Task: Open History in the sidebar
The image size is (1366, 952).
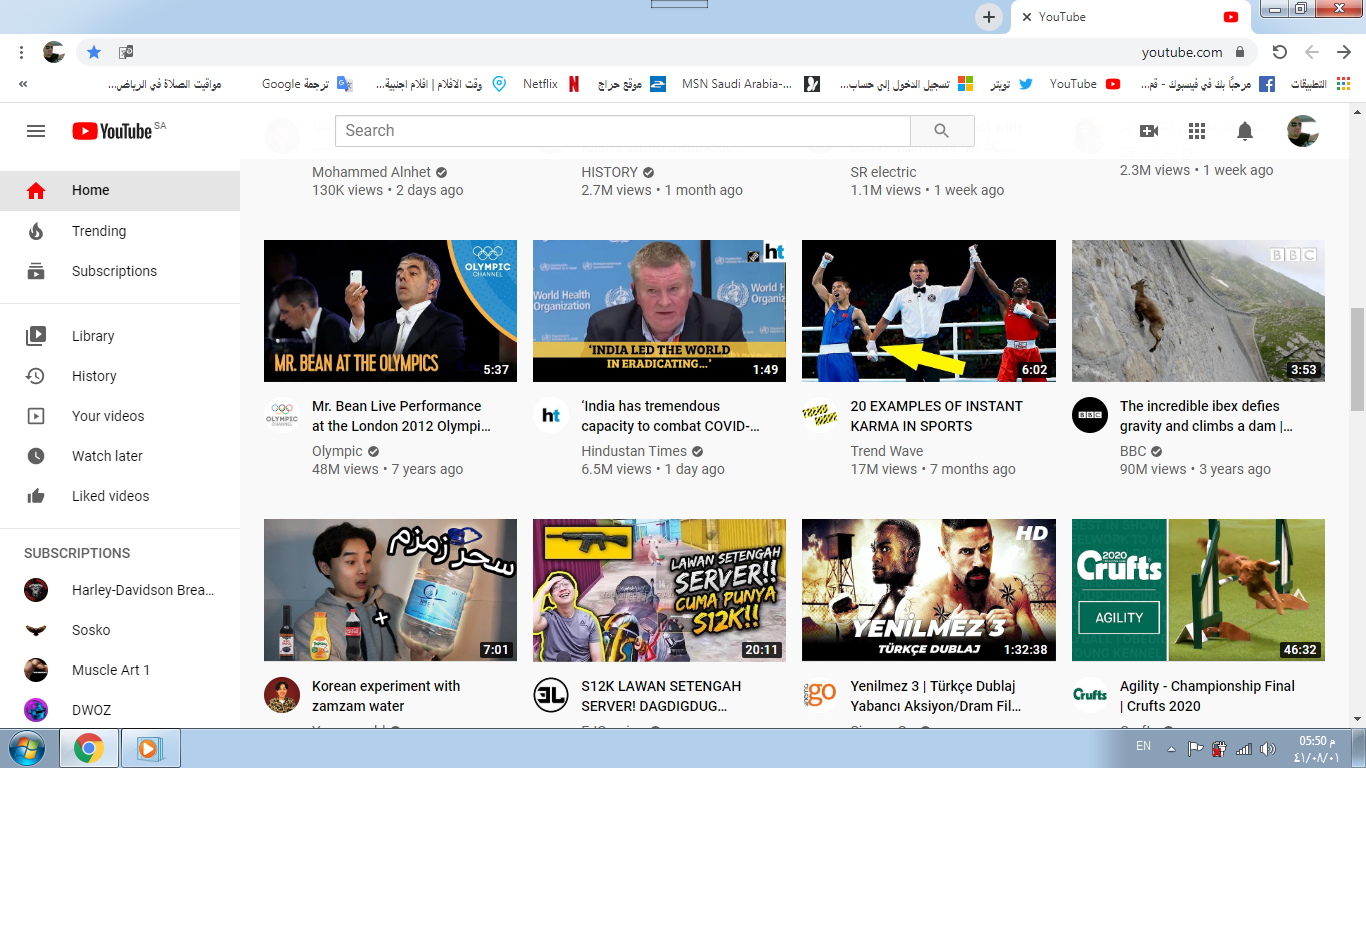Action: [120, 376]
